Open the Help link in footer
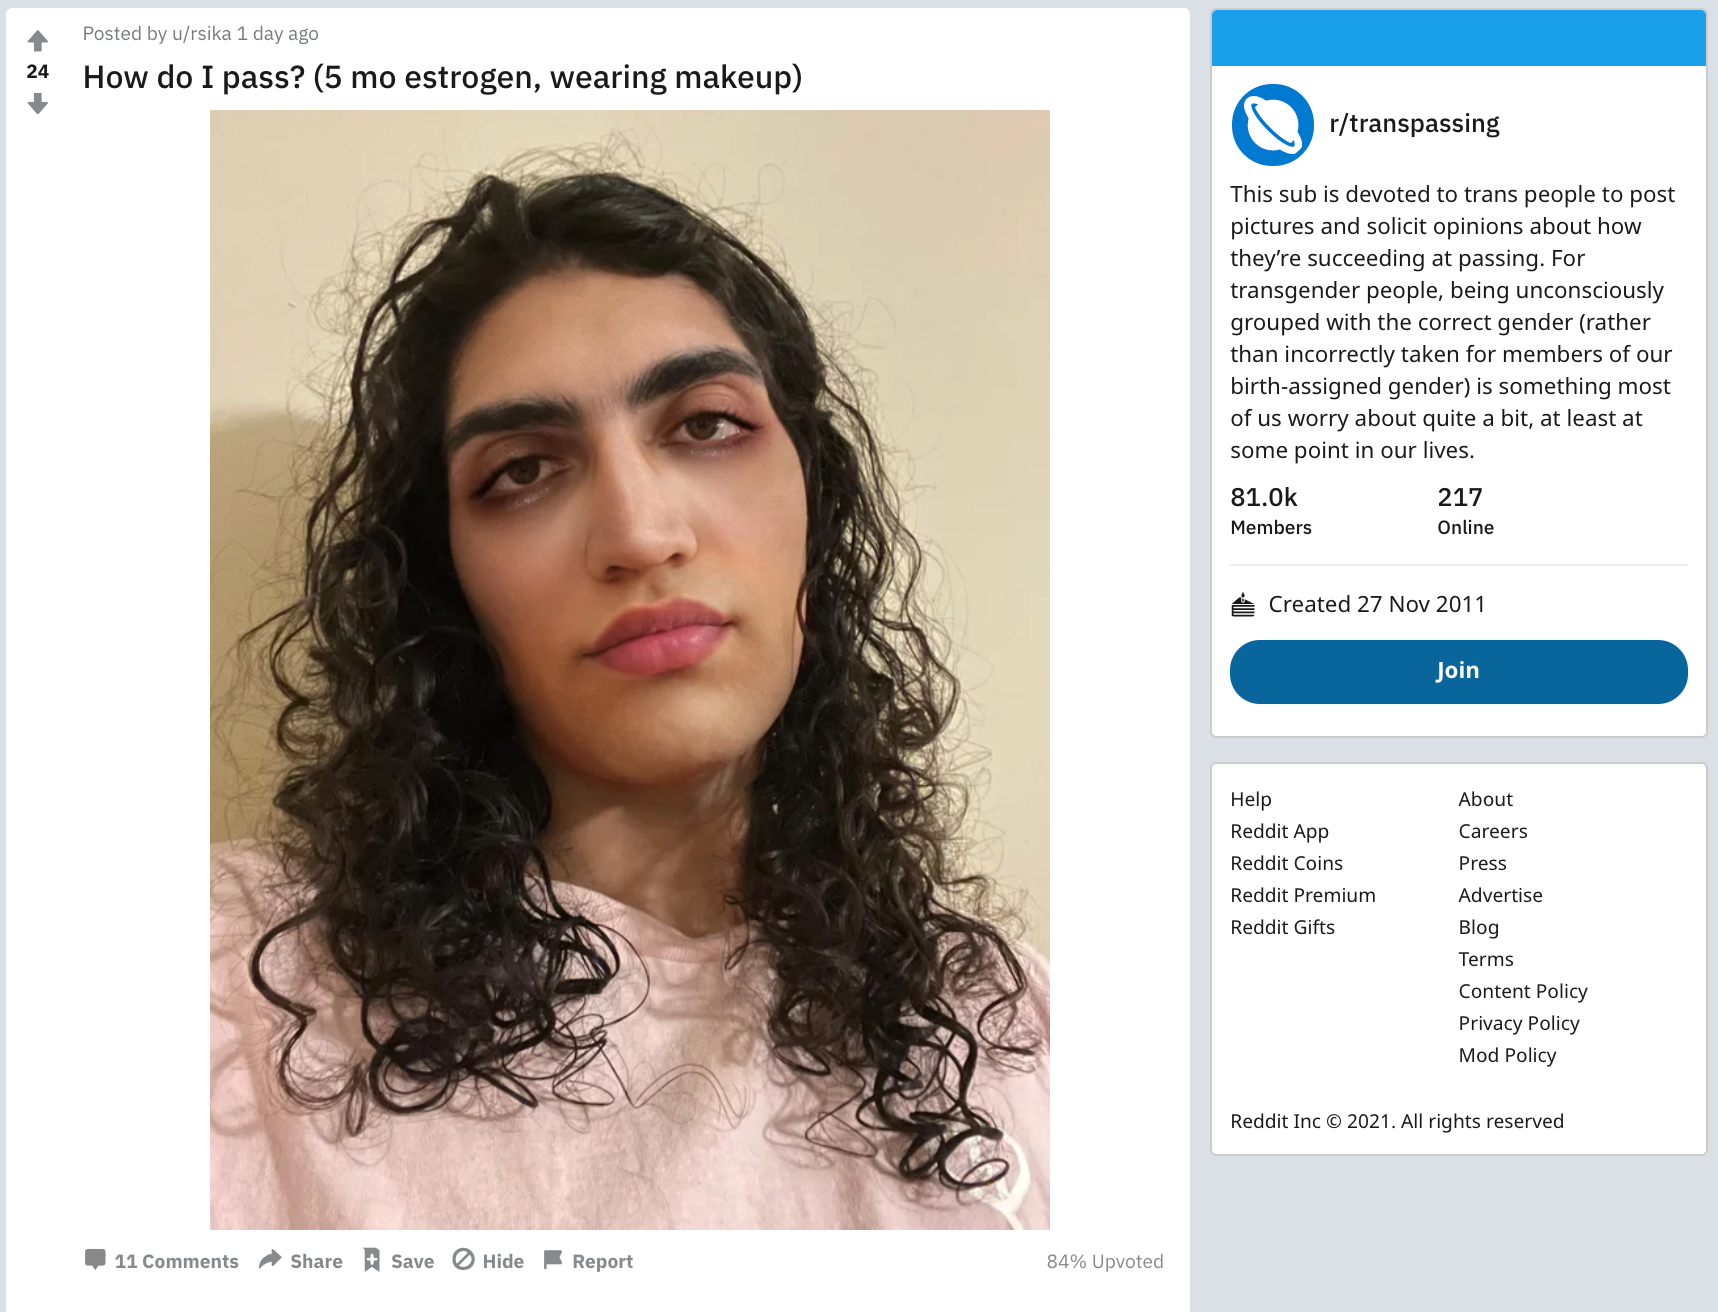The height and width of the screenshot is (1312, 1718). point(1250,799)
